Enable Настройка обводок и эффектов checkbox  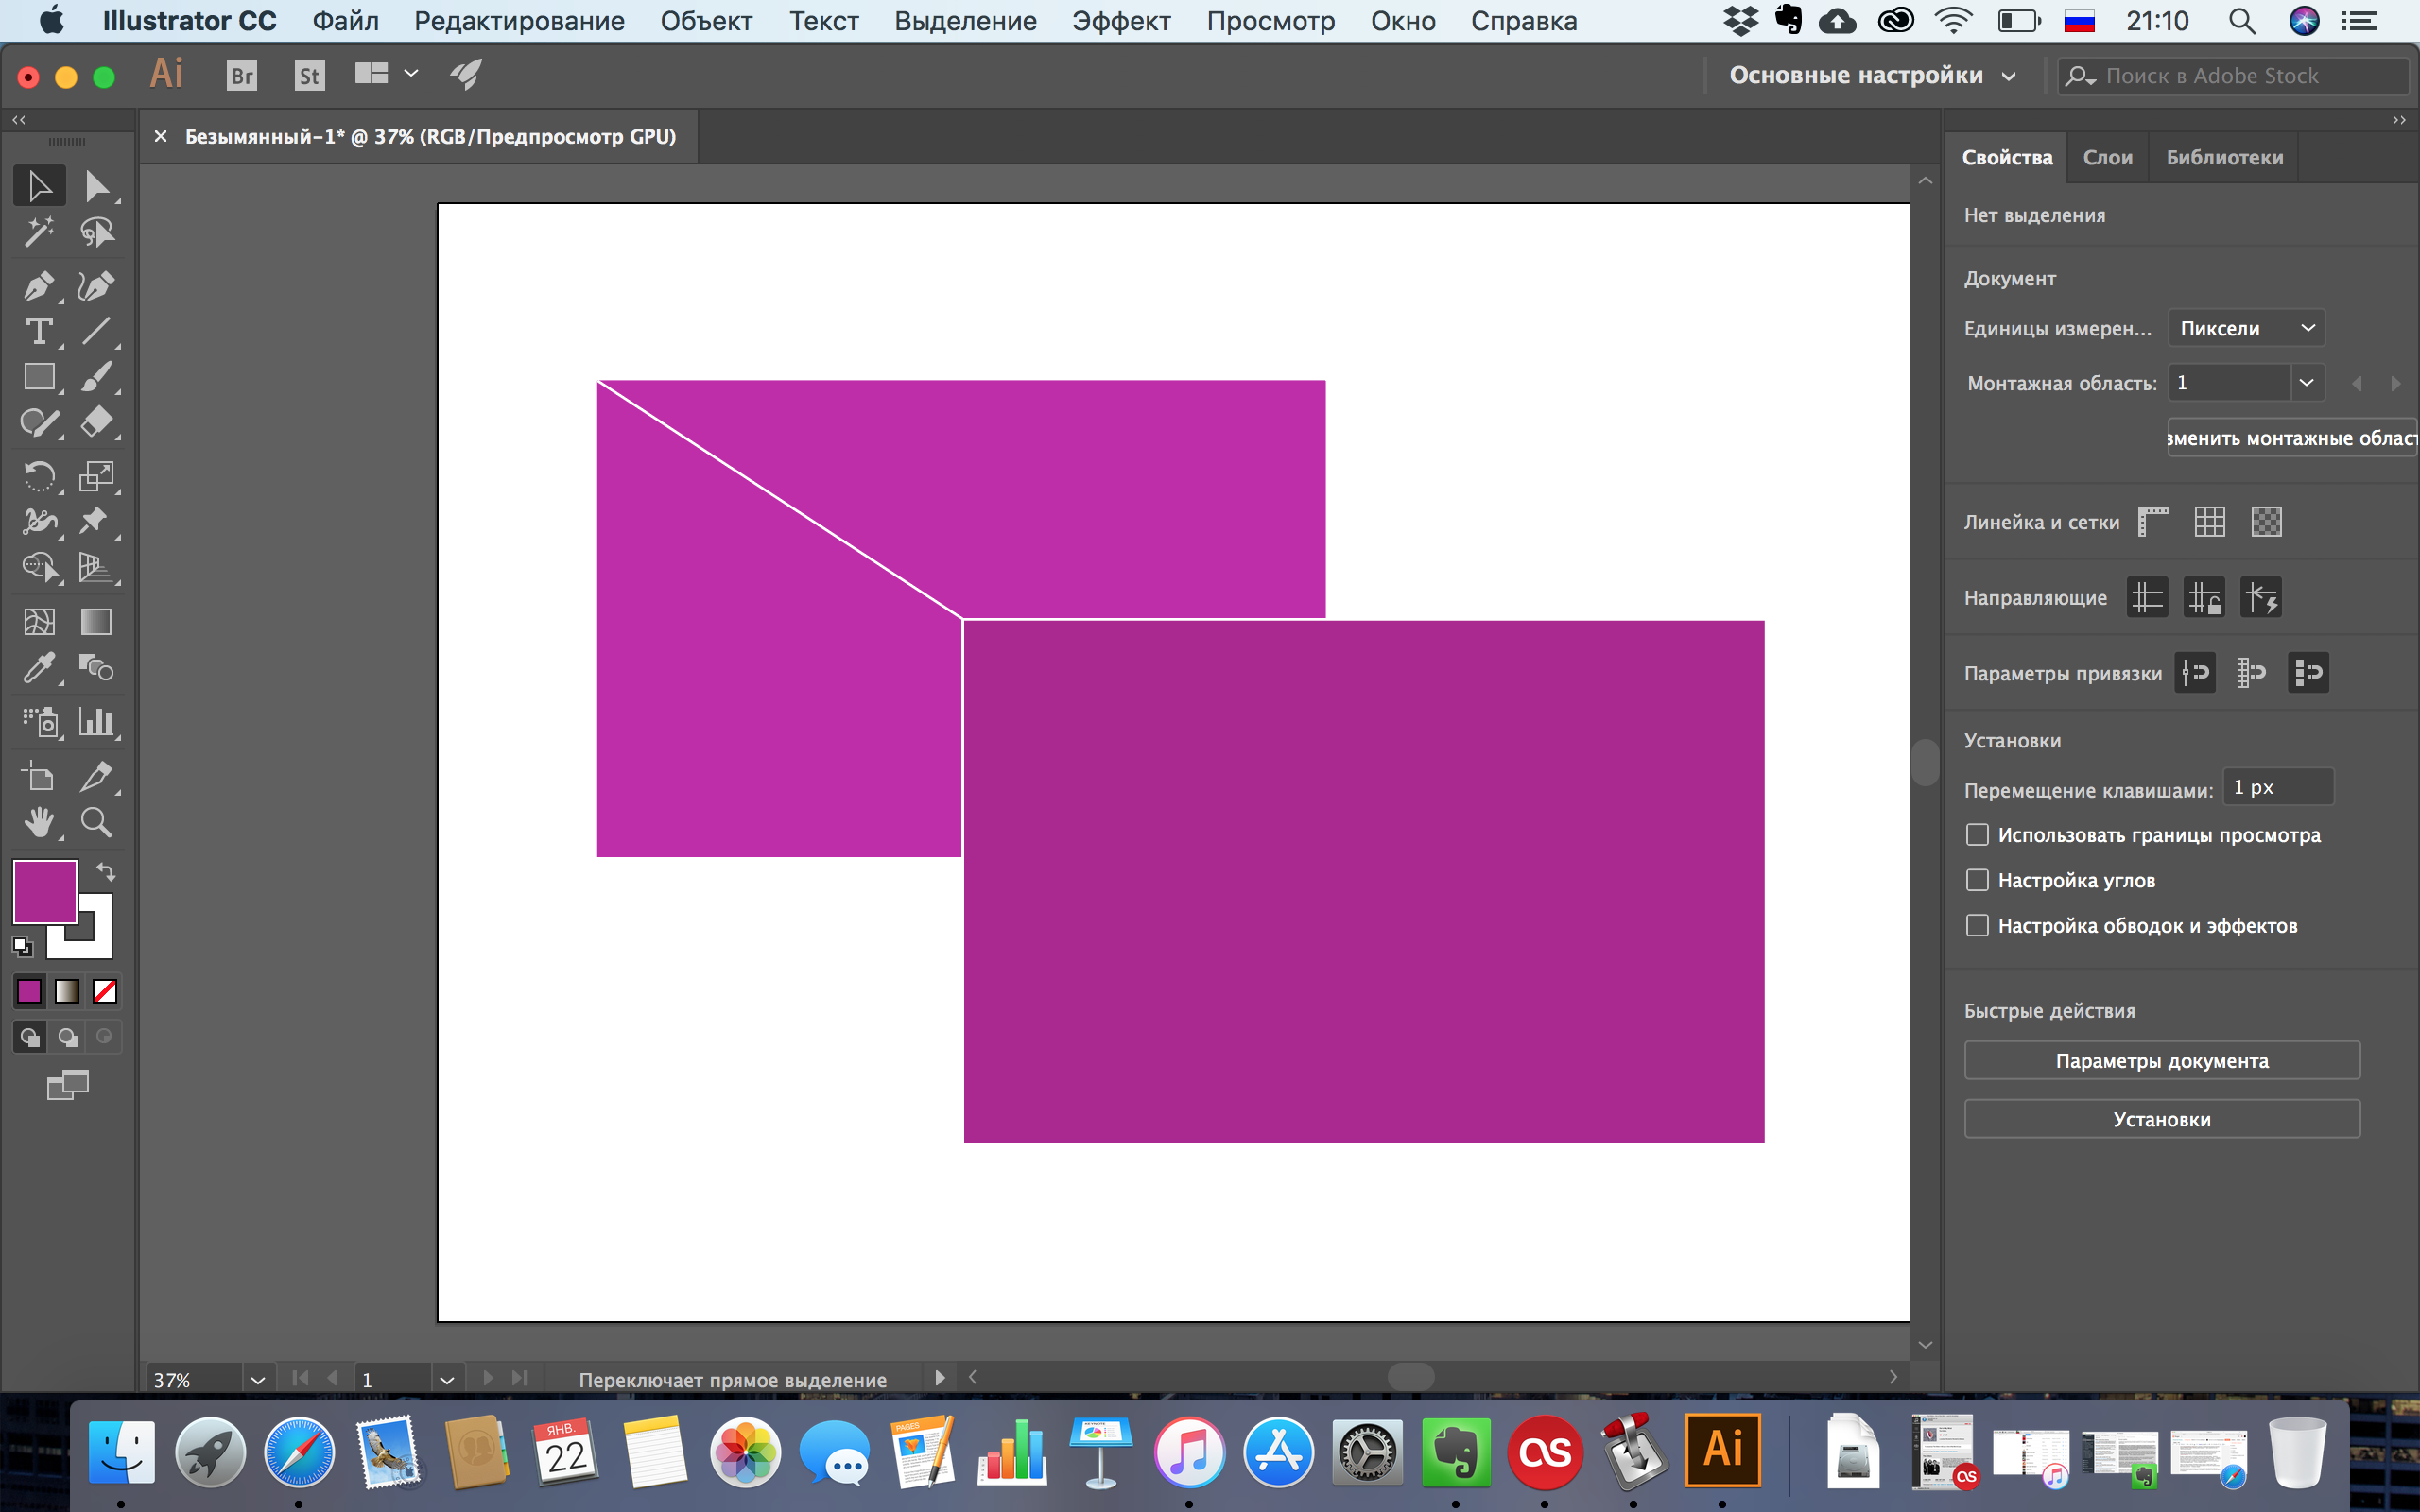1976,925
